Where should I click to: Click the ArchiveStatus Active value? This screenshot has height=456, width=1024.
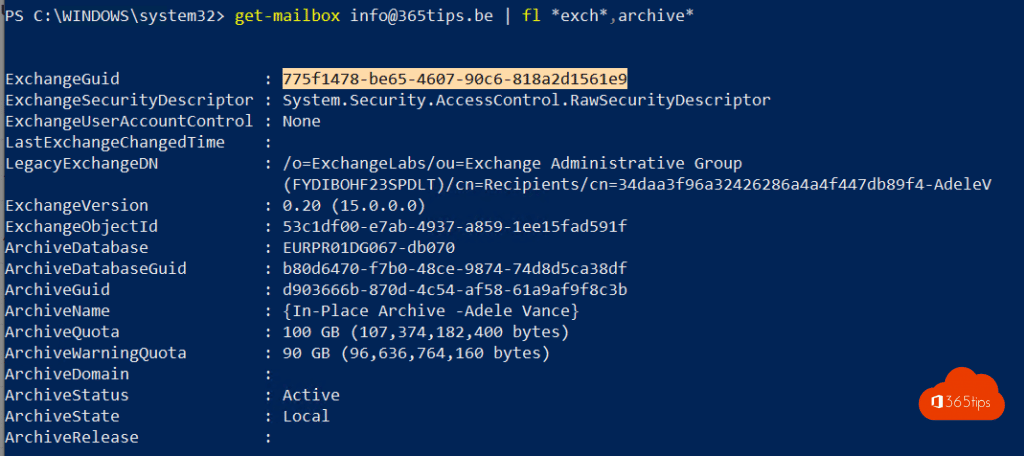[x=311, y=395]
